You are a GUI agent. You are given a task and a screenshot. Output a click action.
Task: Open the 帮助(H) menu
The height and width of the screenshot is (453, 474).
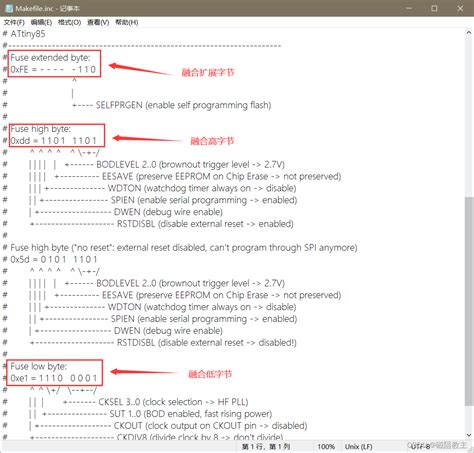[x=127, y=22]
